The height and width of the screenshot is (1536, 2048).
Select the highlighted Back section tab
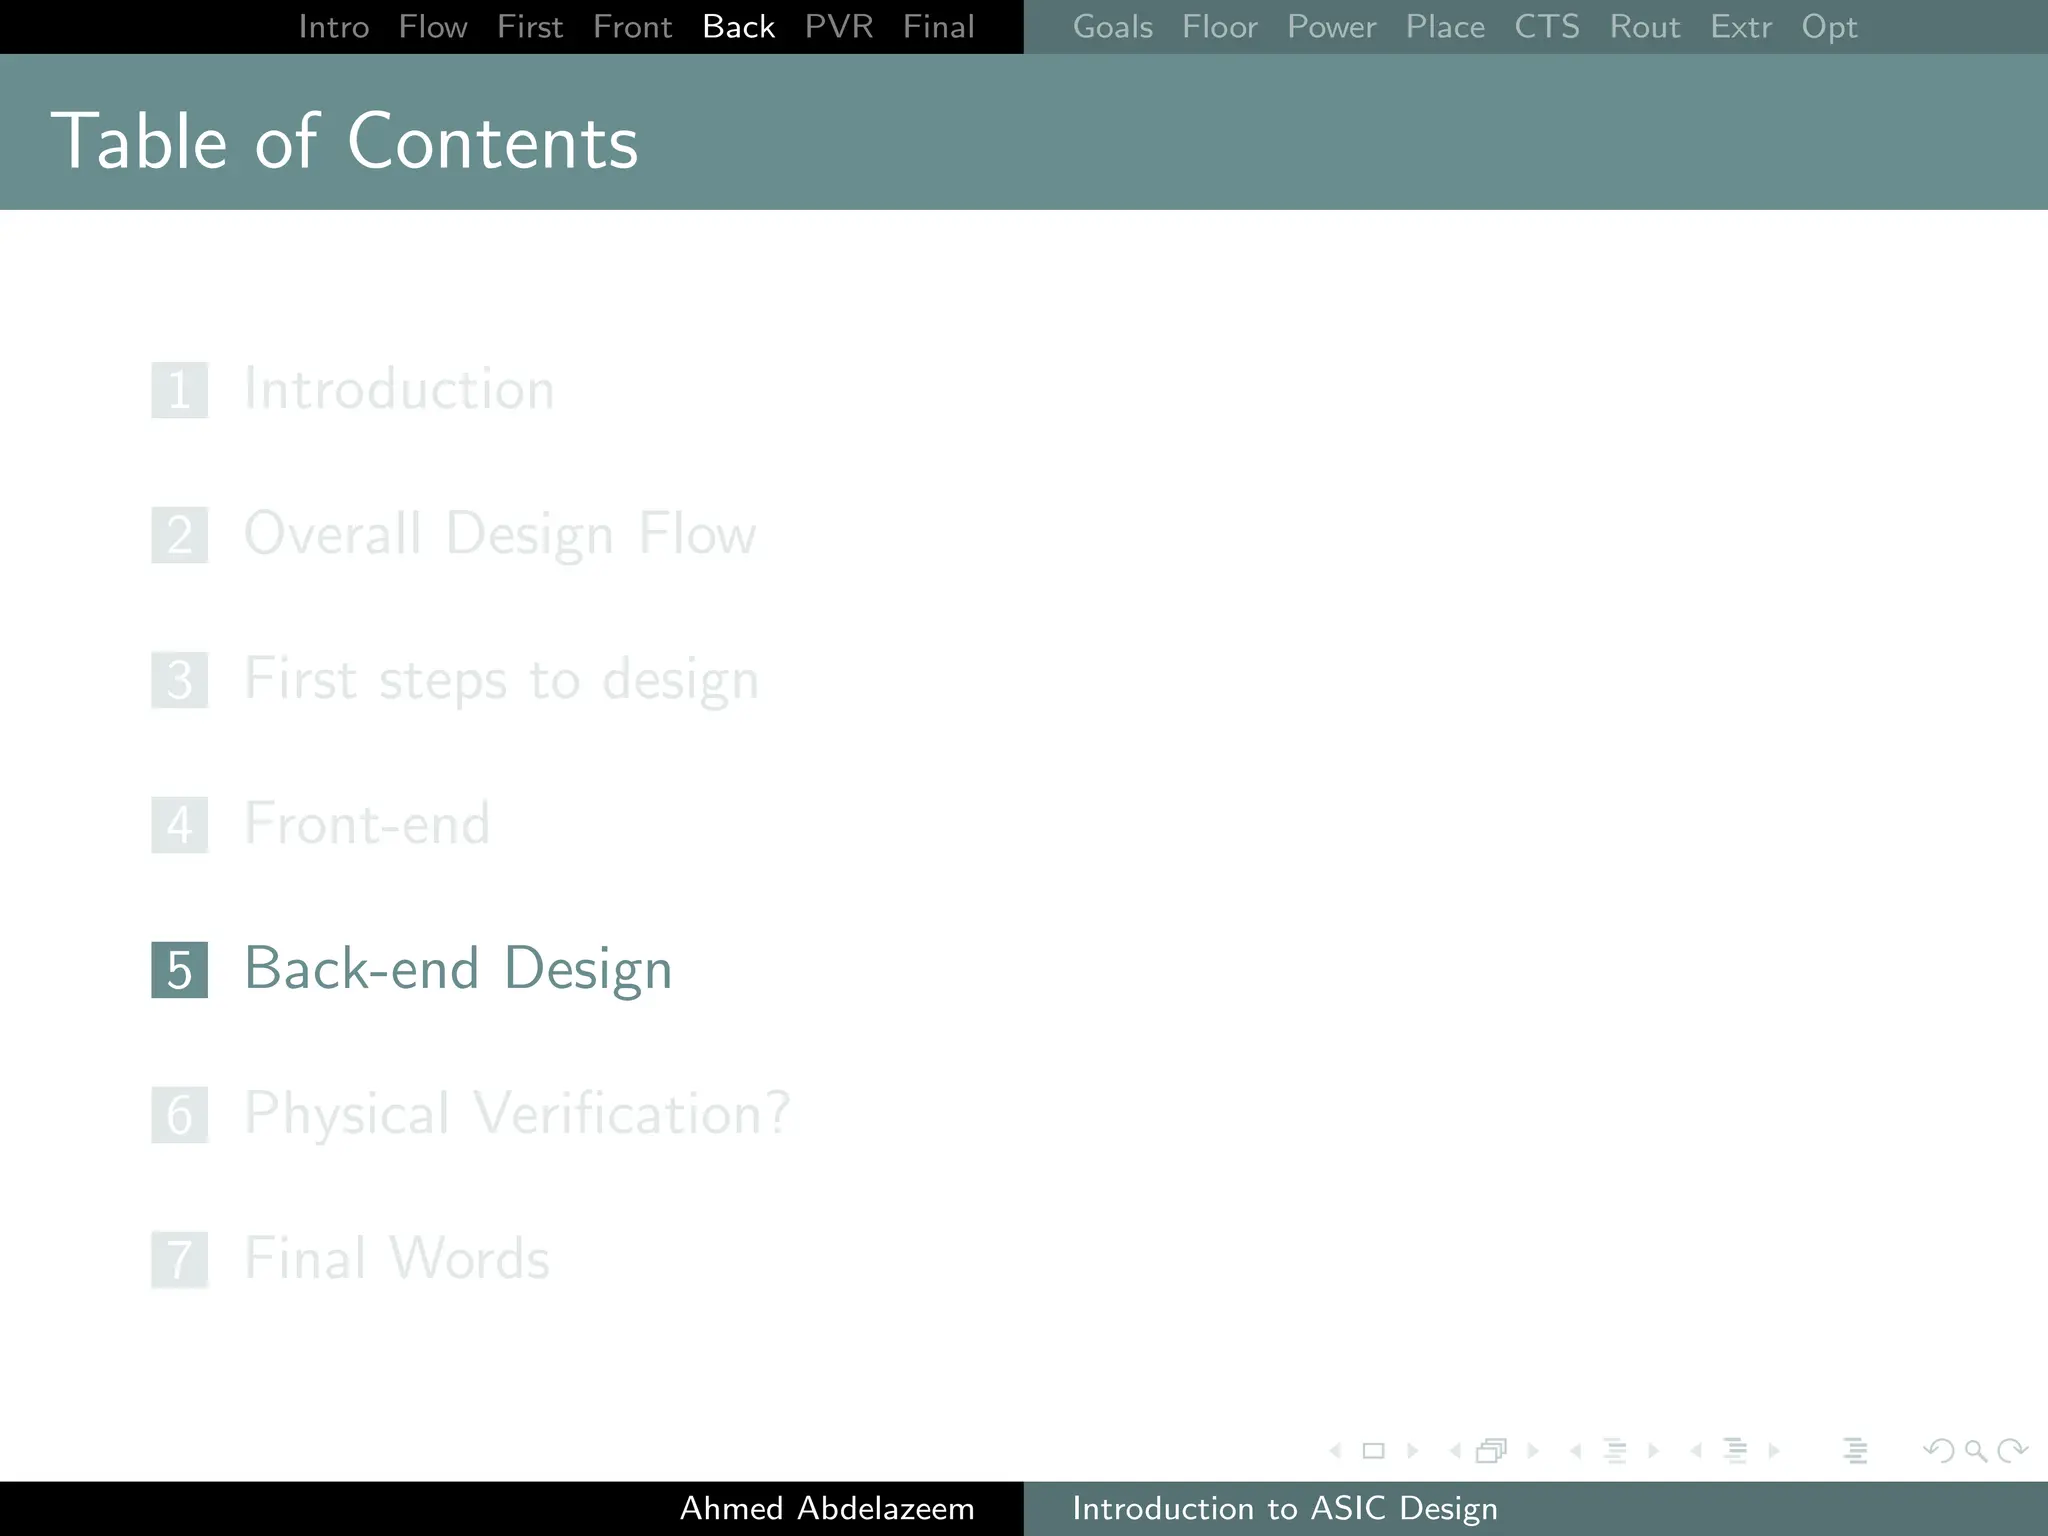pyautogui.click(x=739, y=27)
